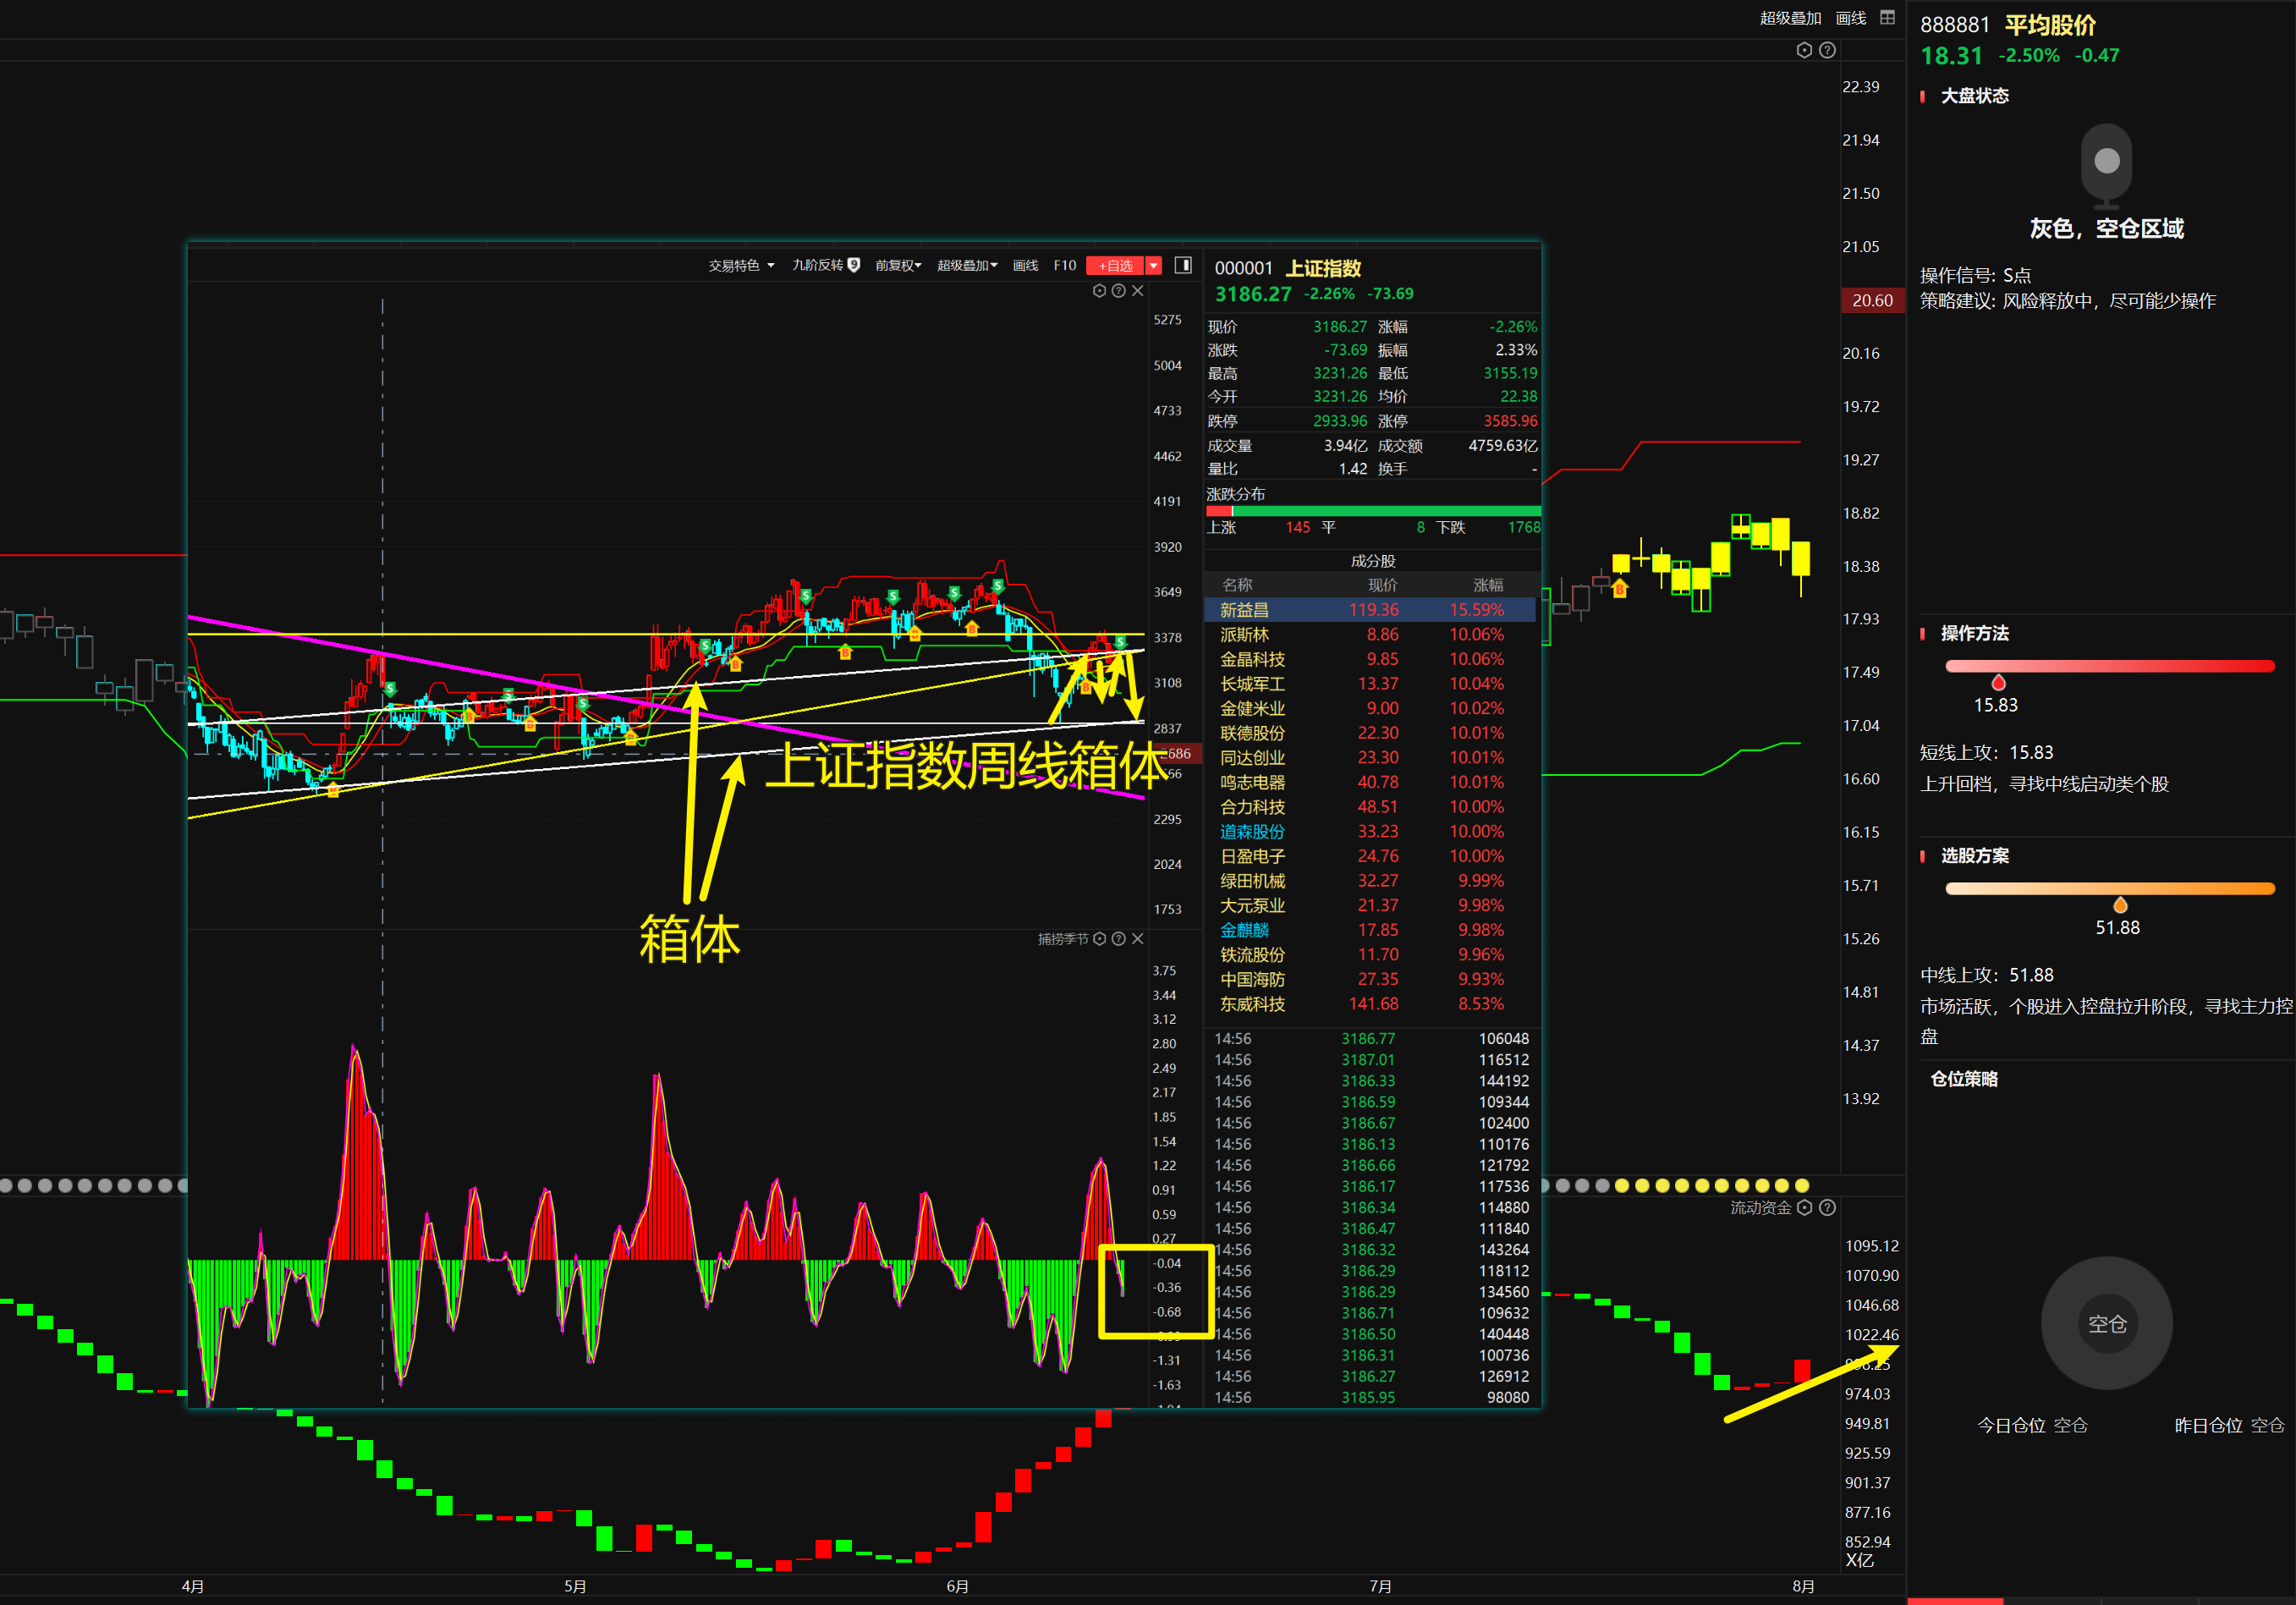Select 鸣志电器 stock row
2296x1605 pixels.
[1370, 782]
